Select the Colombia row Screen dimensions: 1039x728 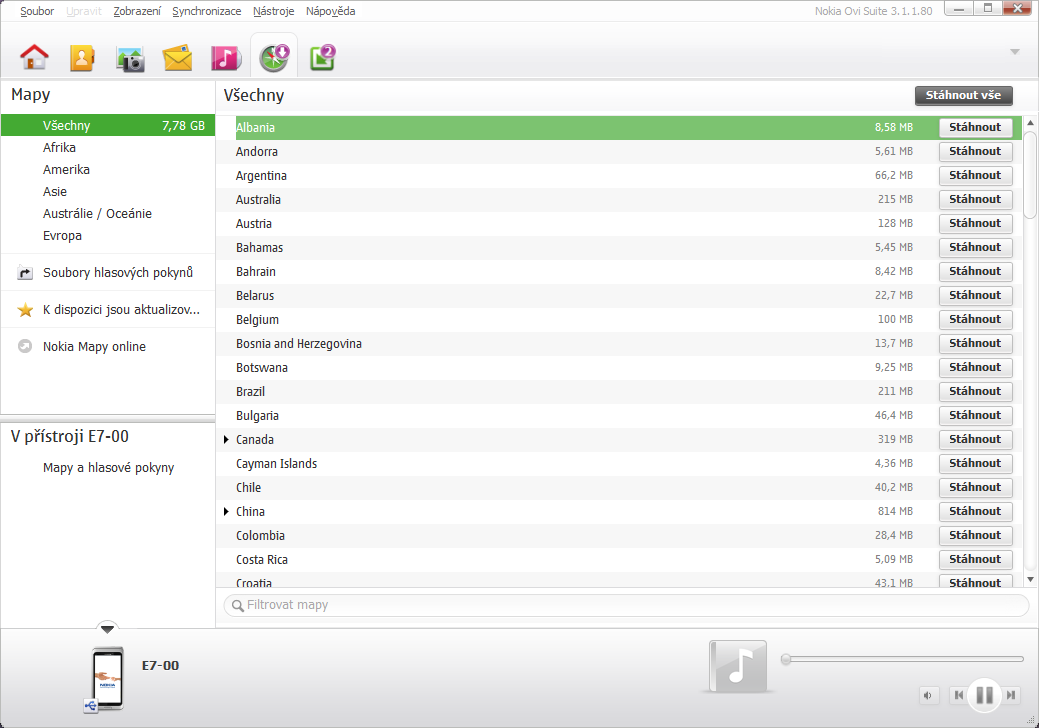[x=619, y=535]
